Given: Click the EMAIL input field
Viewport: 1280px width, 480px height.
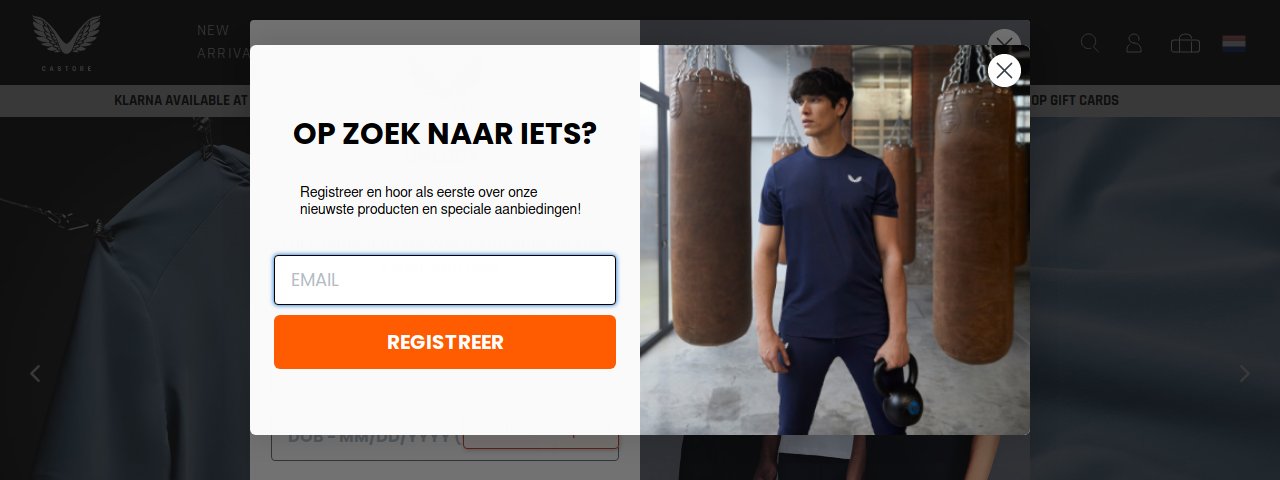Looking at the screenshot, I should point(445,280).
